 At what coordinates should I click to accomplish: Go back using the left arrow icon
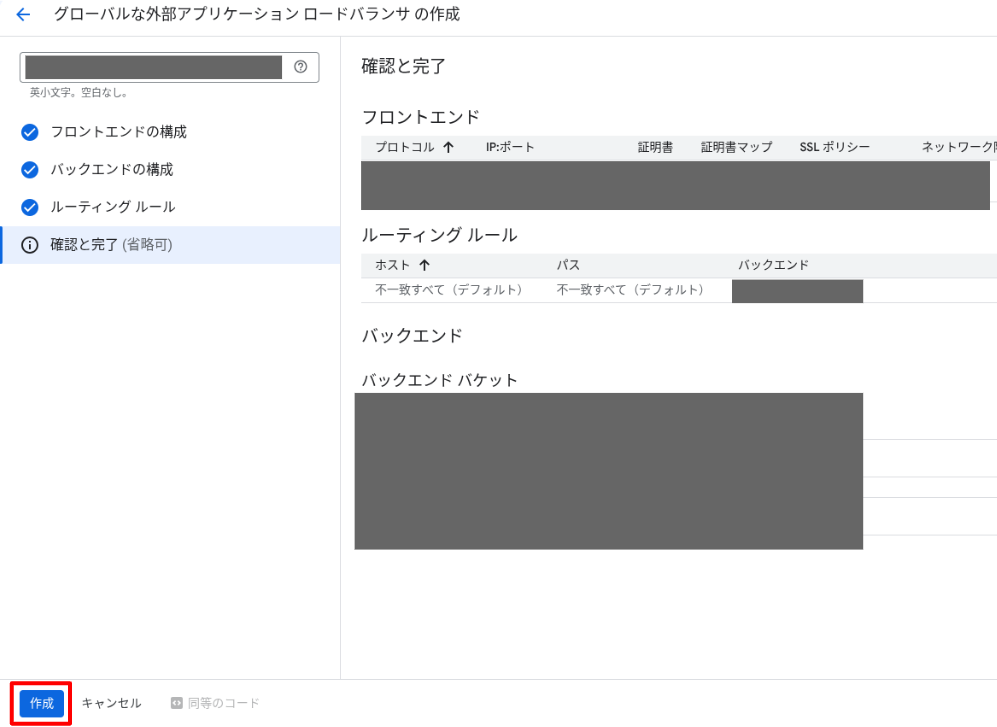[23, 14]
